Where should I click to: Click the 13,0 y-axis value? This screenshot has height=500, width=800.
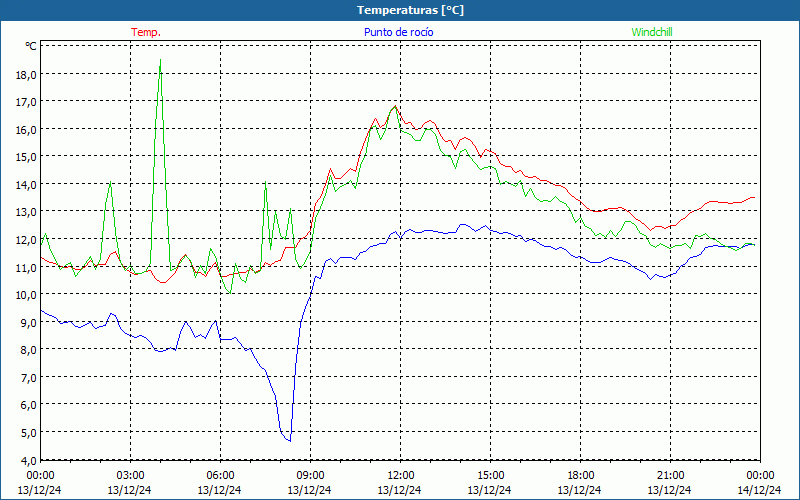tap(26, 212)
